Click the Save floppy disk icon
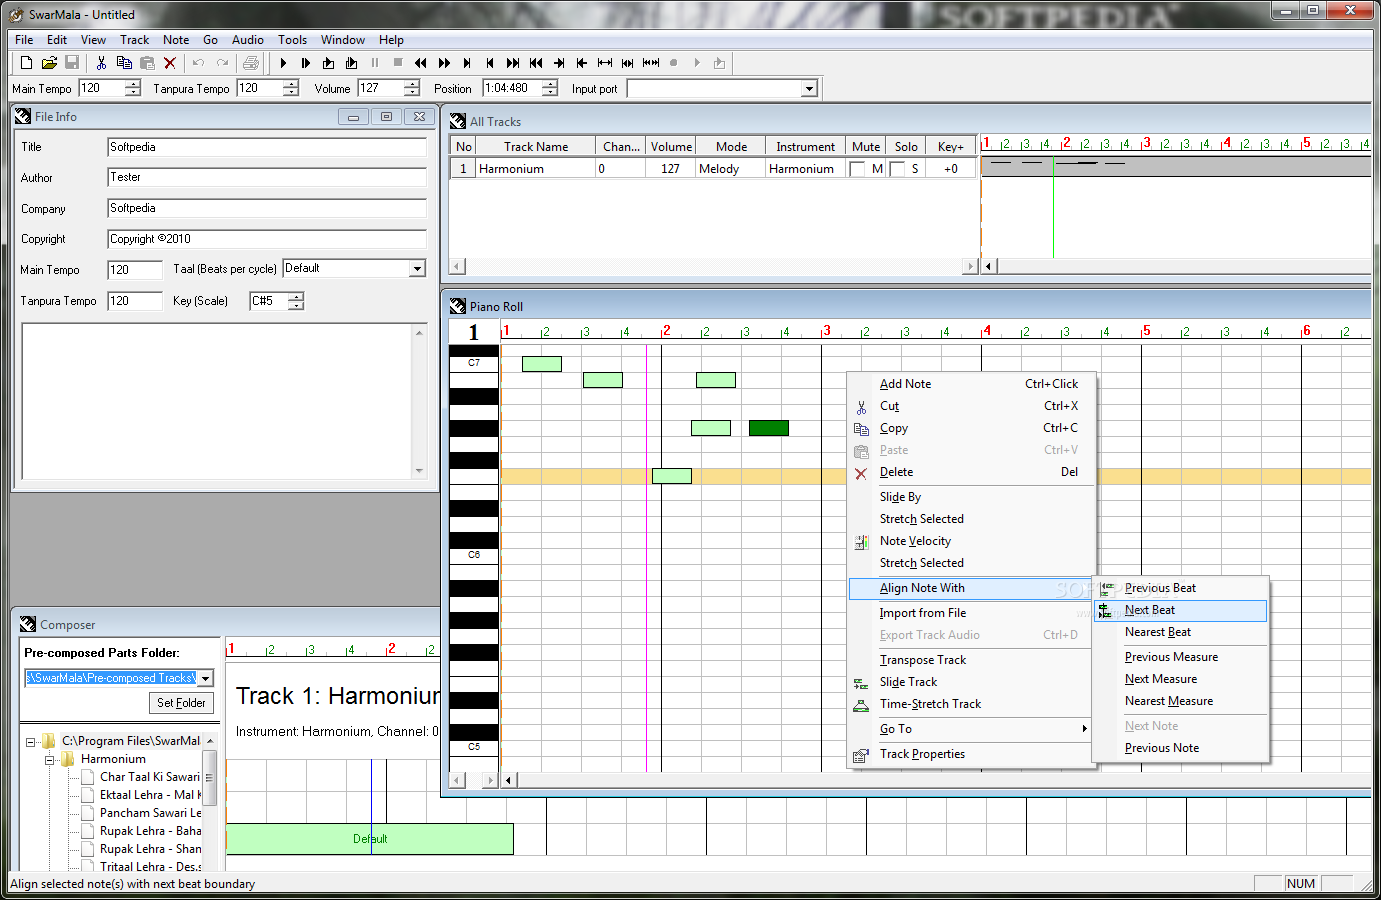Viewport: 1381px width, 900px height. pos(72,63)
